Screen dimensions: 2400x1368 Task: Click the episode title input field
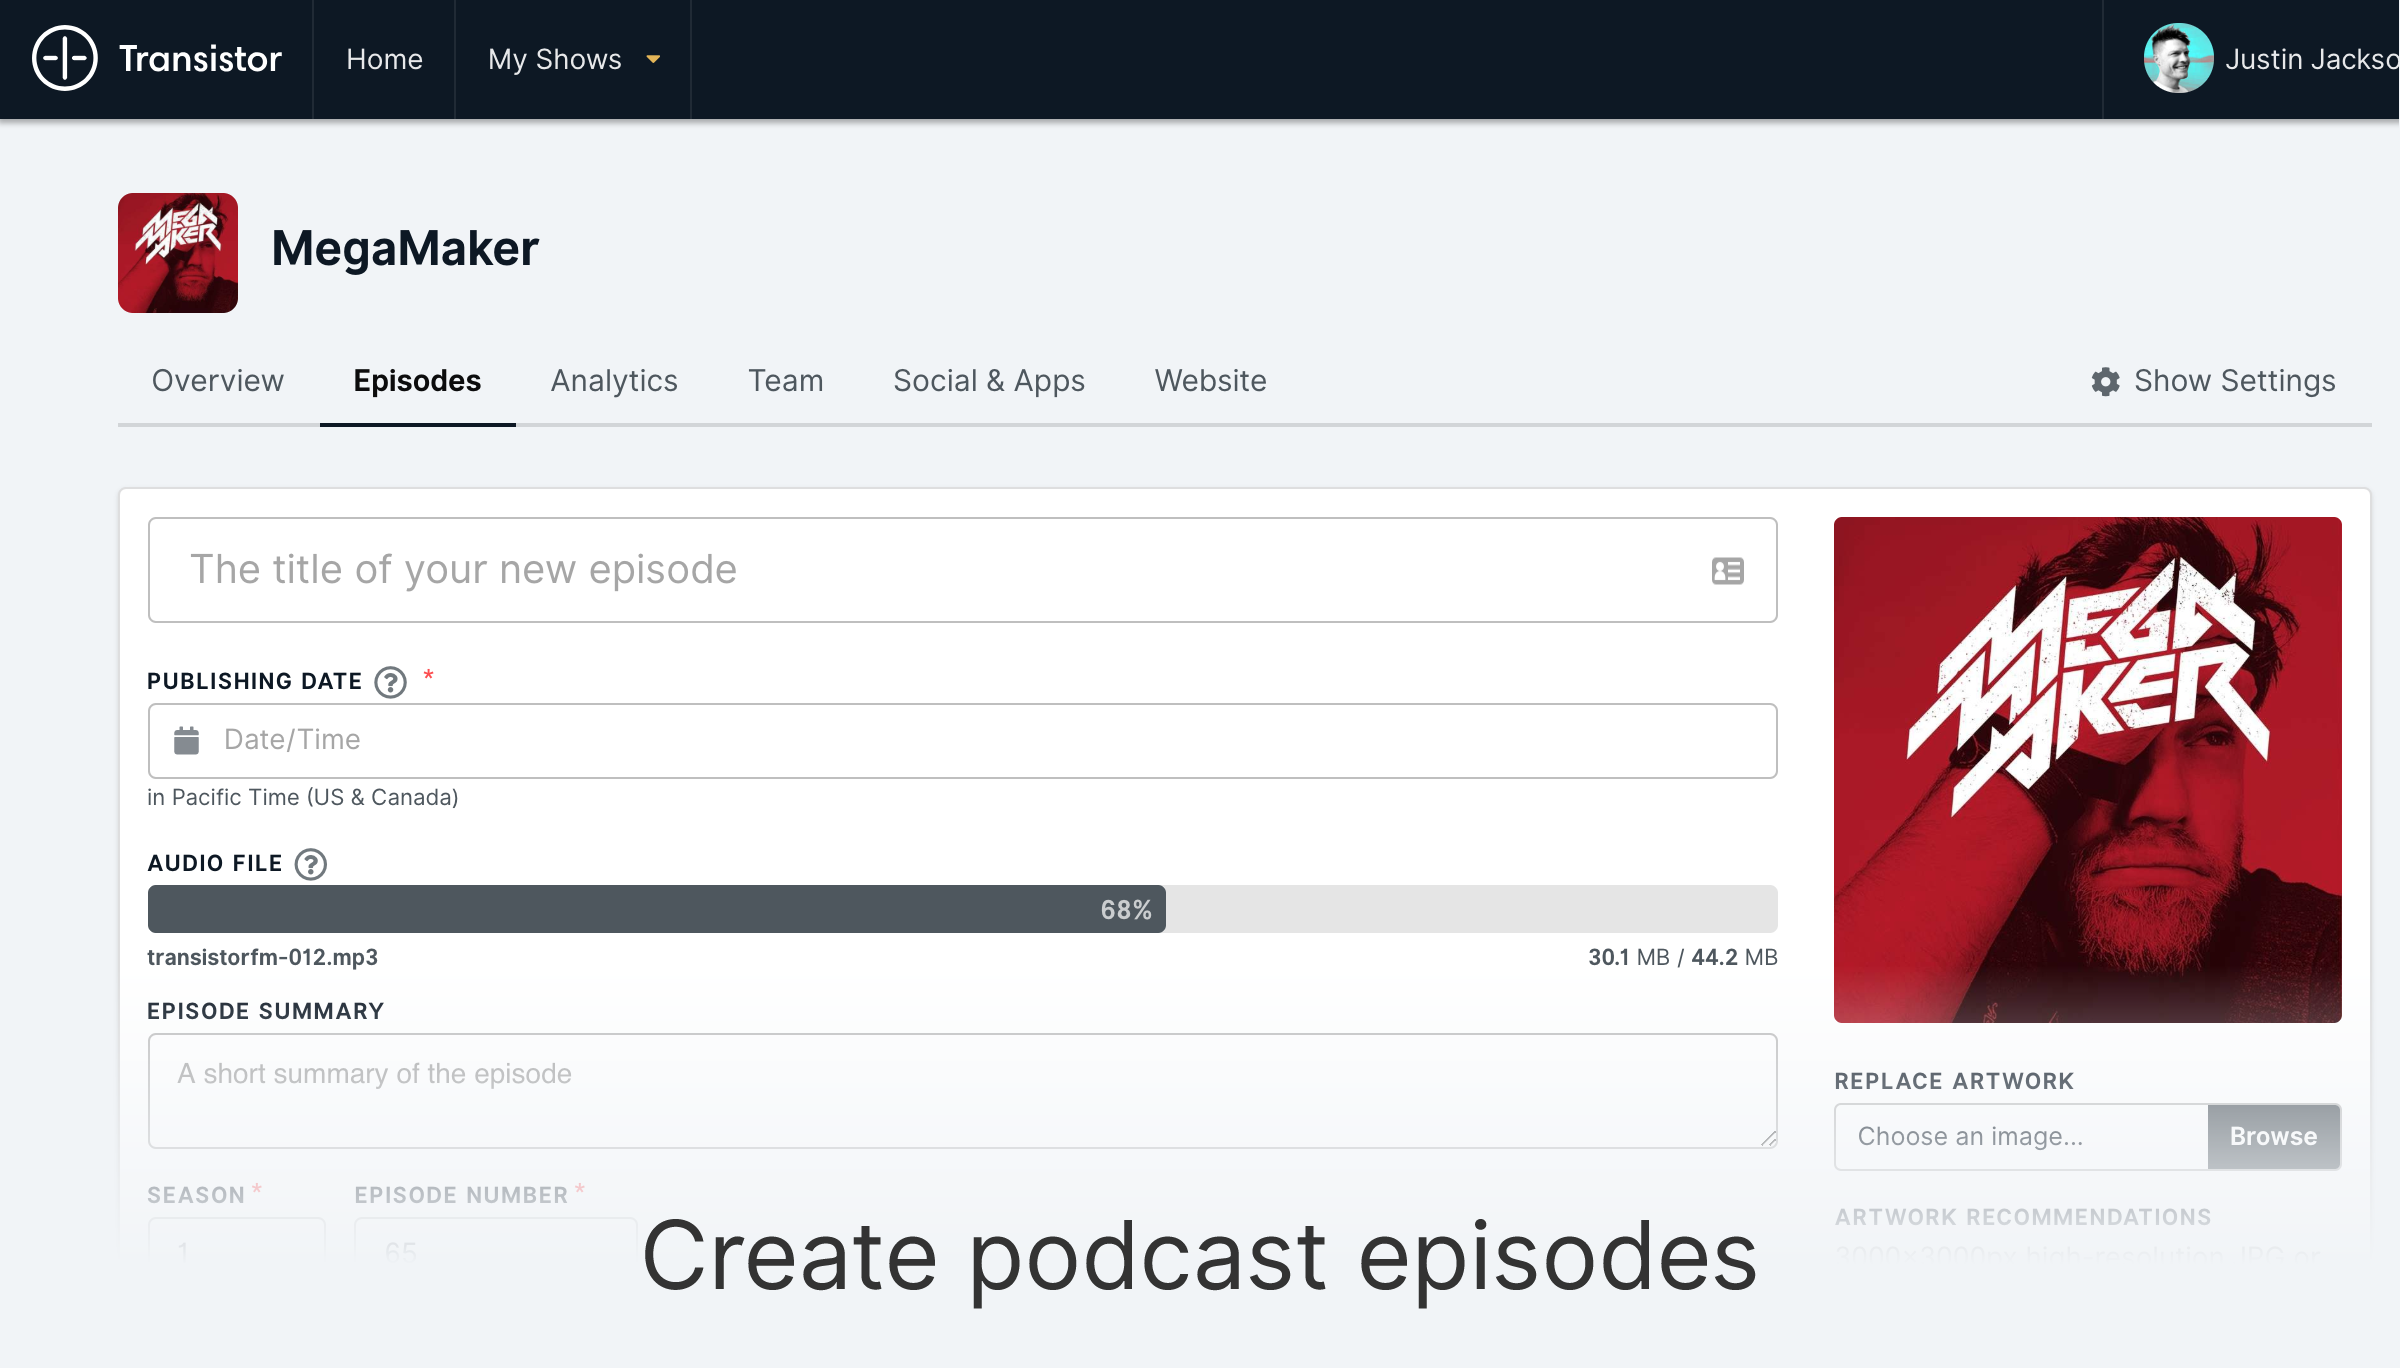click(x=920, y=570)
